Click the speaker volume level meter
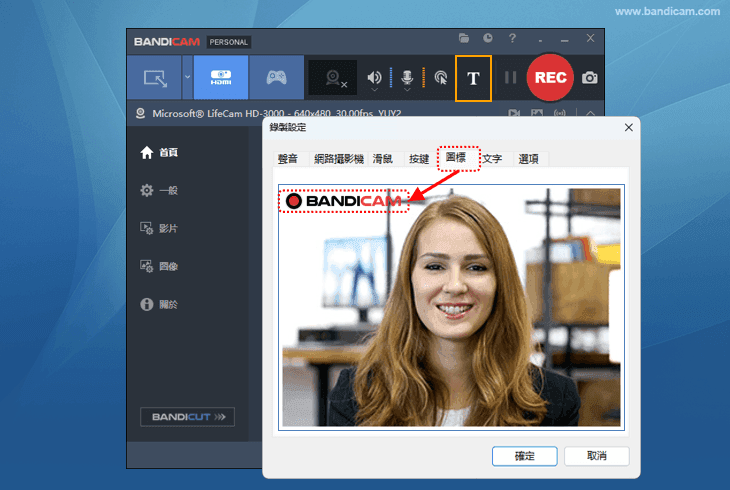Screen dimensions: 730x490 click(x=391, y=77)
